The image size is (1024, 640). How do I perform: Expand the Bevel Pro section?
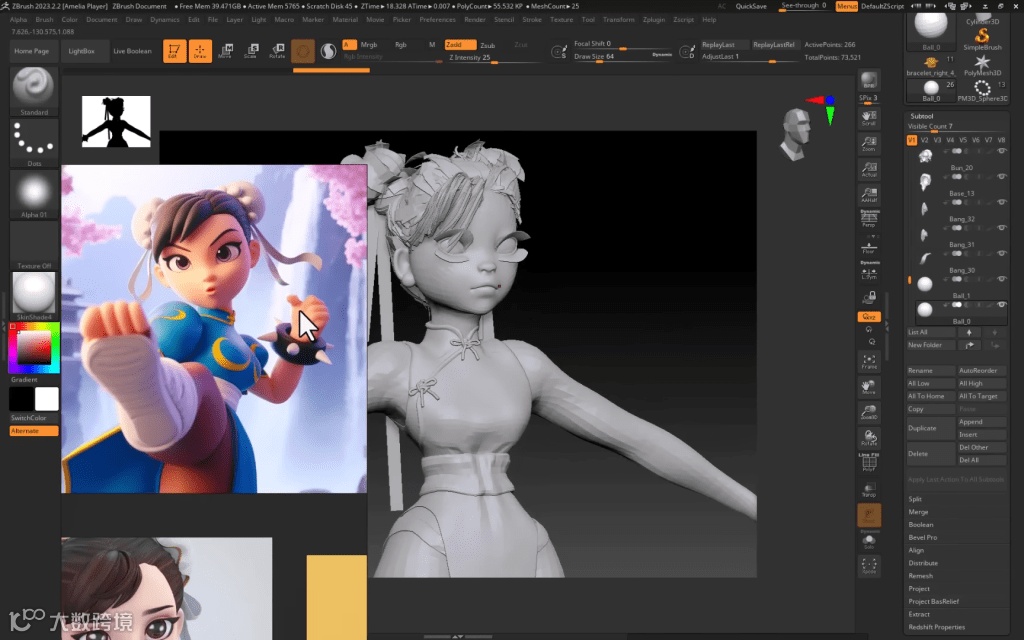coord(923,537)
